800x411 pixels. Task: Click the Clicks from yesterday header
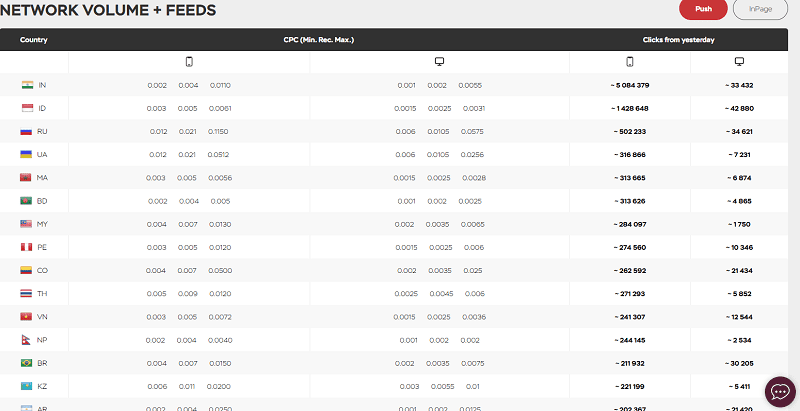pyautogui.click(x=678, y=40)
